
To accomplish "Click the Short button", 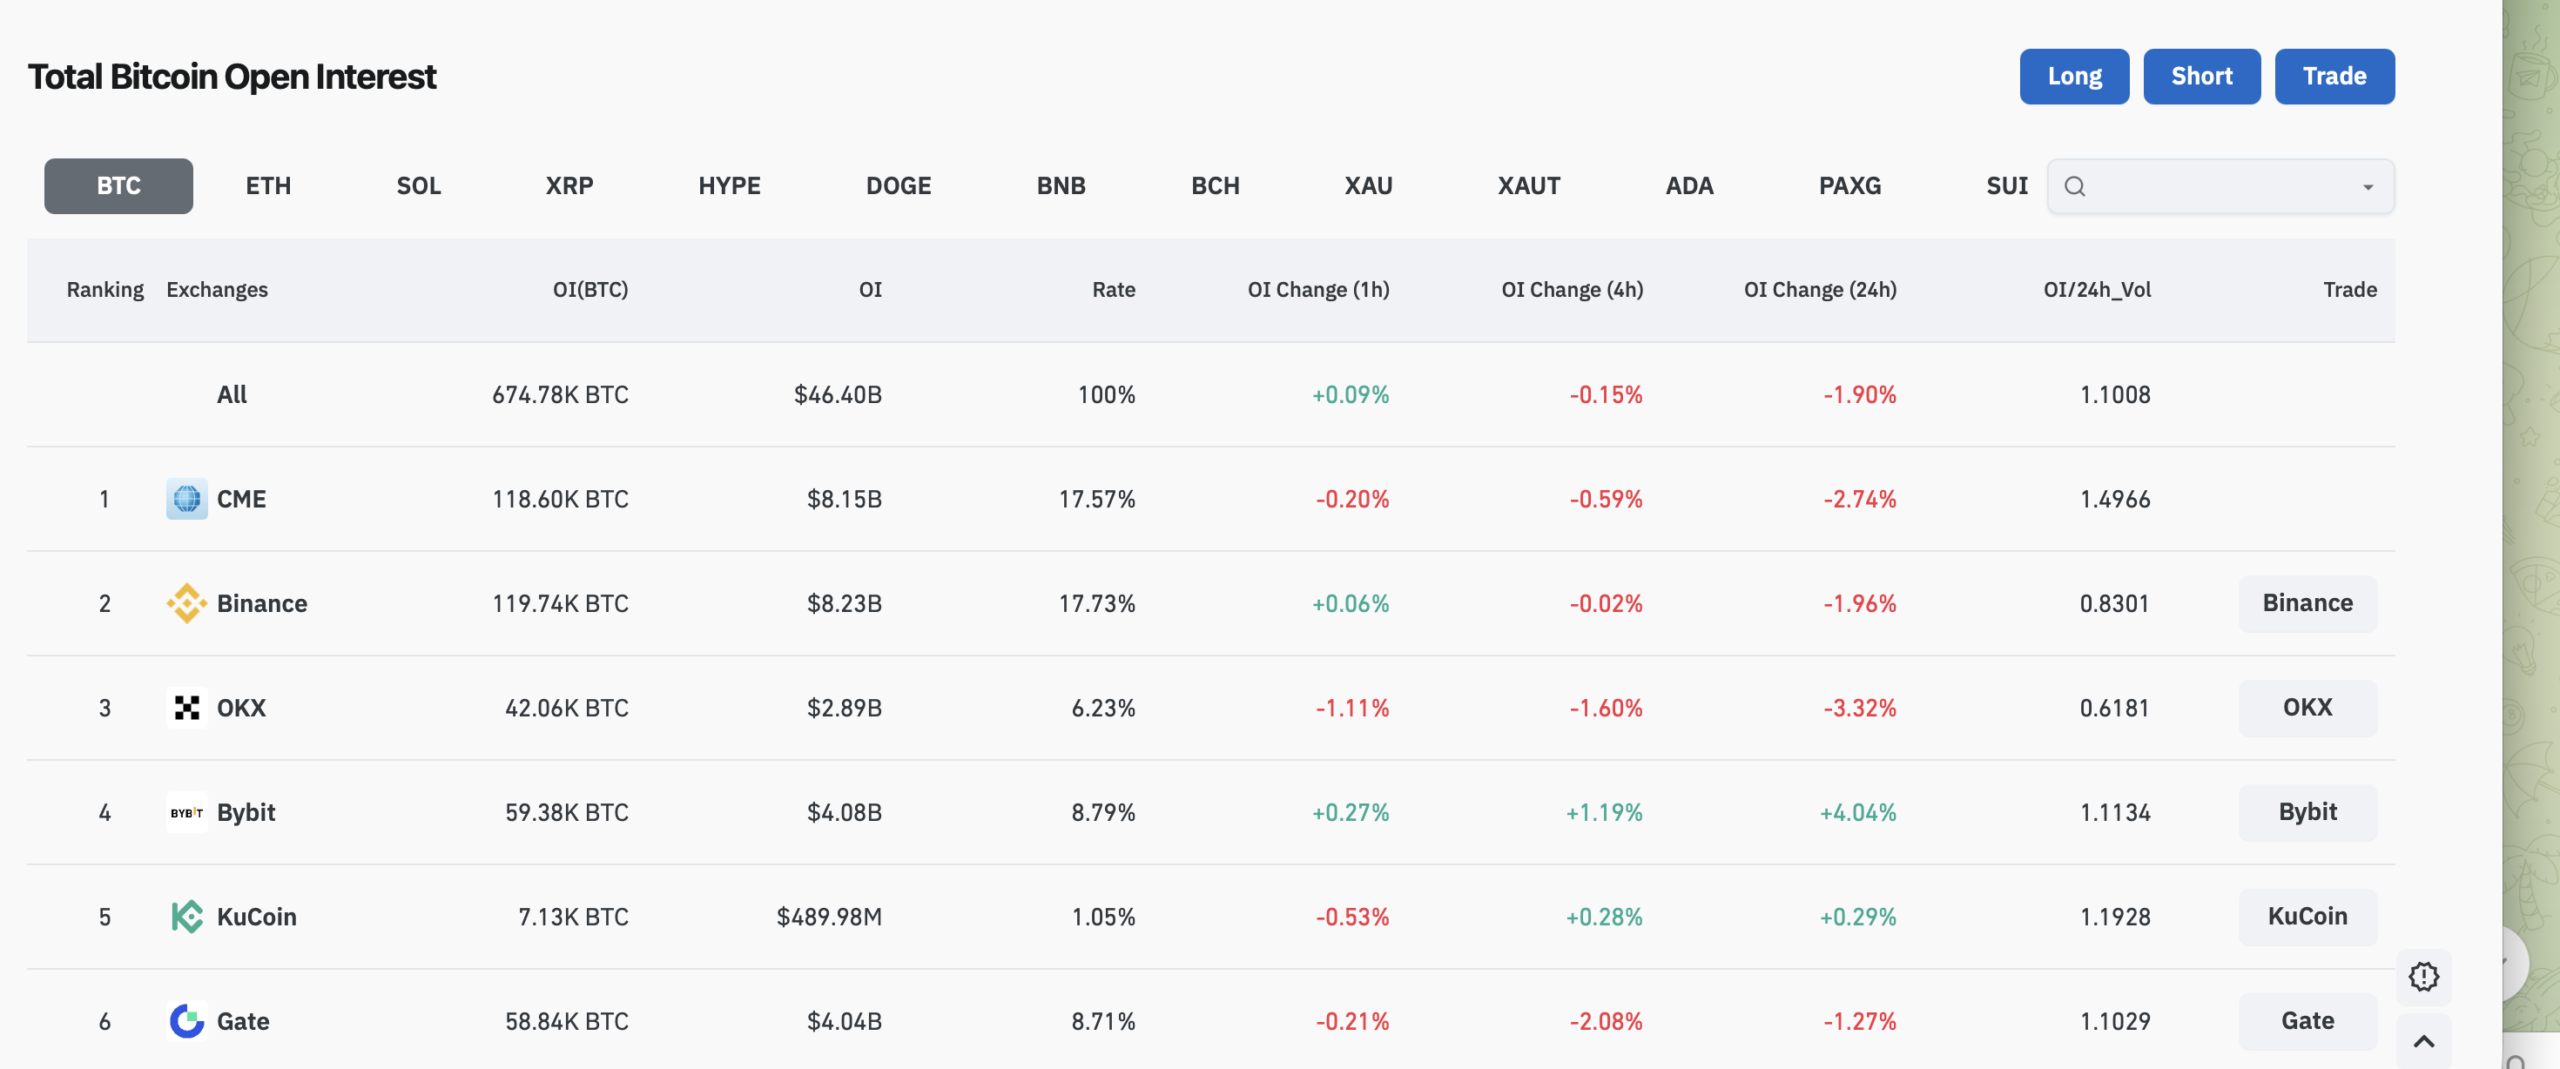I will pyautogui.click(x=2201, y=75).
